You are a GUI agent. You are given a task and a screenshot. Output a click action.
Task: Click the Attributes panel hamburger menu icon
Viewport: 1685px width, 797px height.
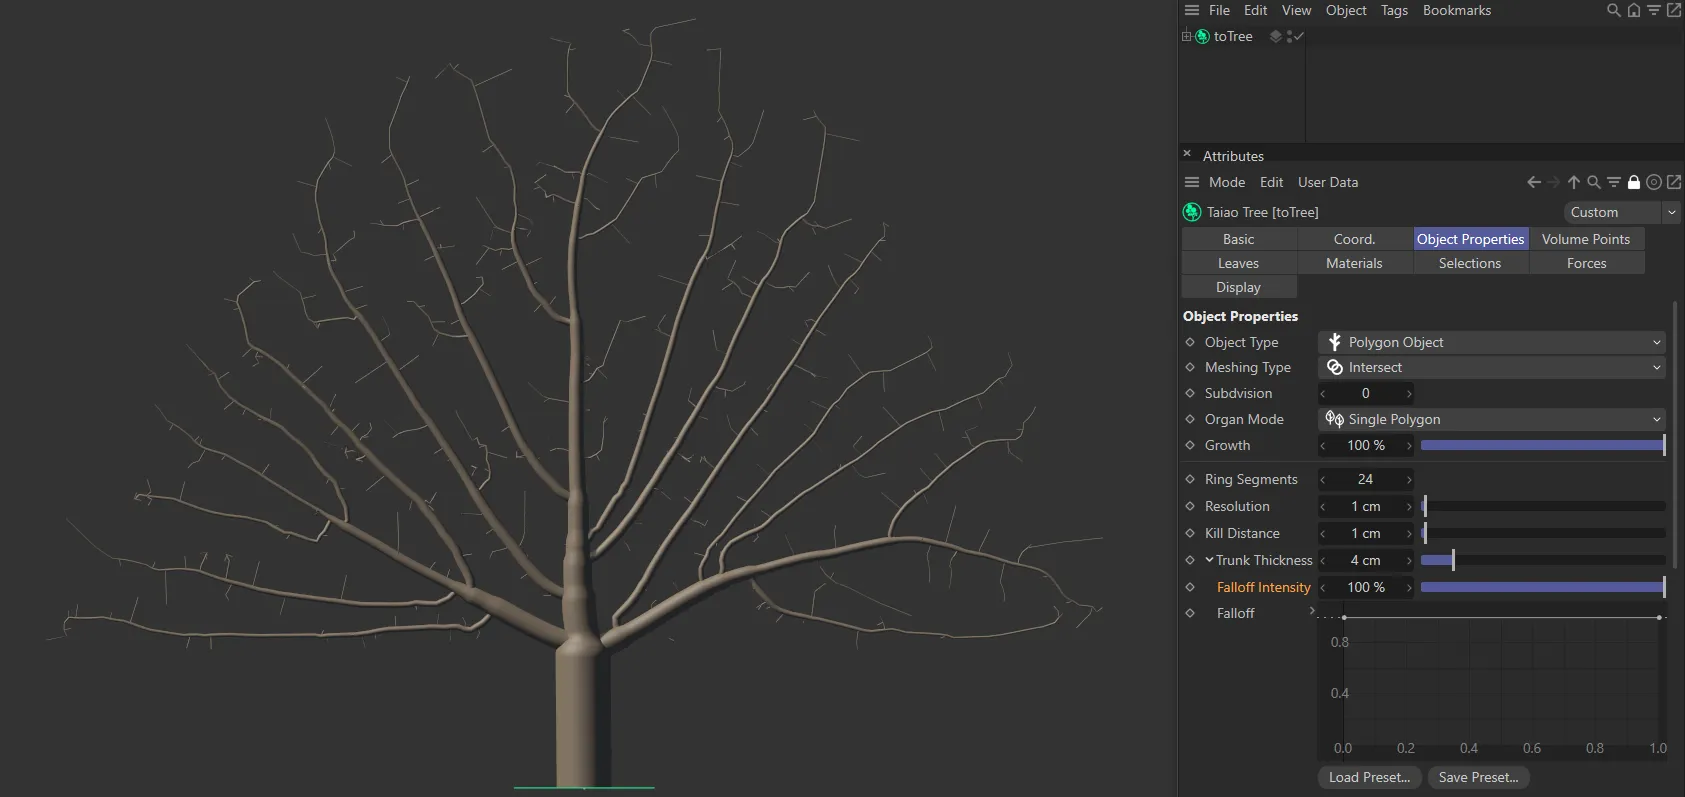coord(1191,182)
